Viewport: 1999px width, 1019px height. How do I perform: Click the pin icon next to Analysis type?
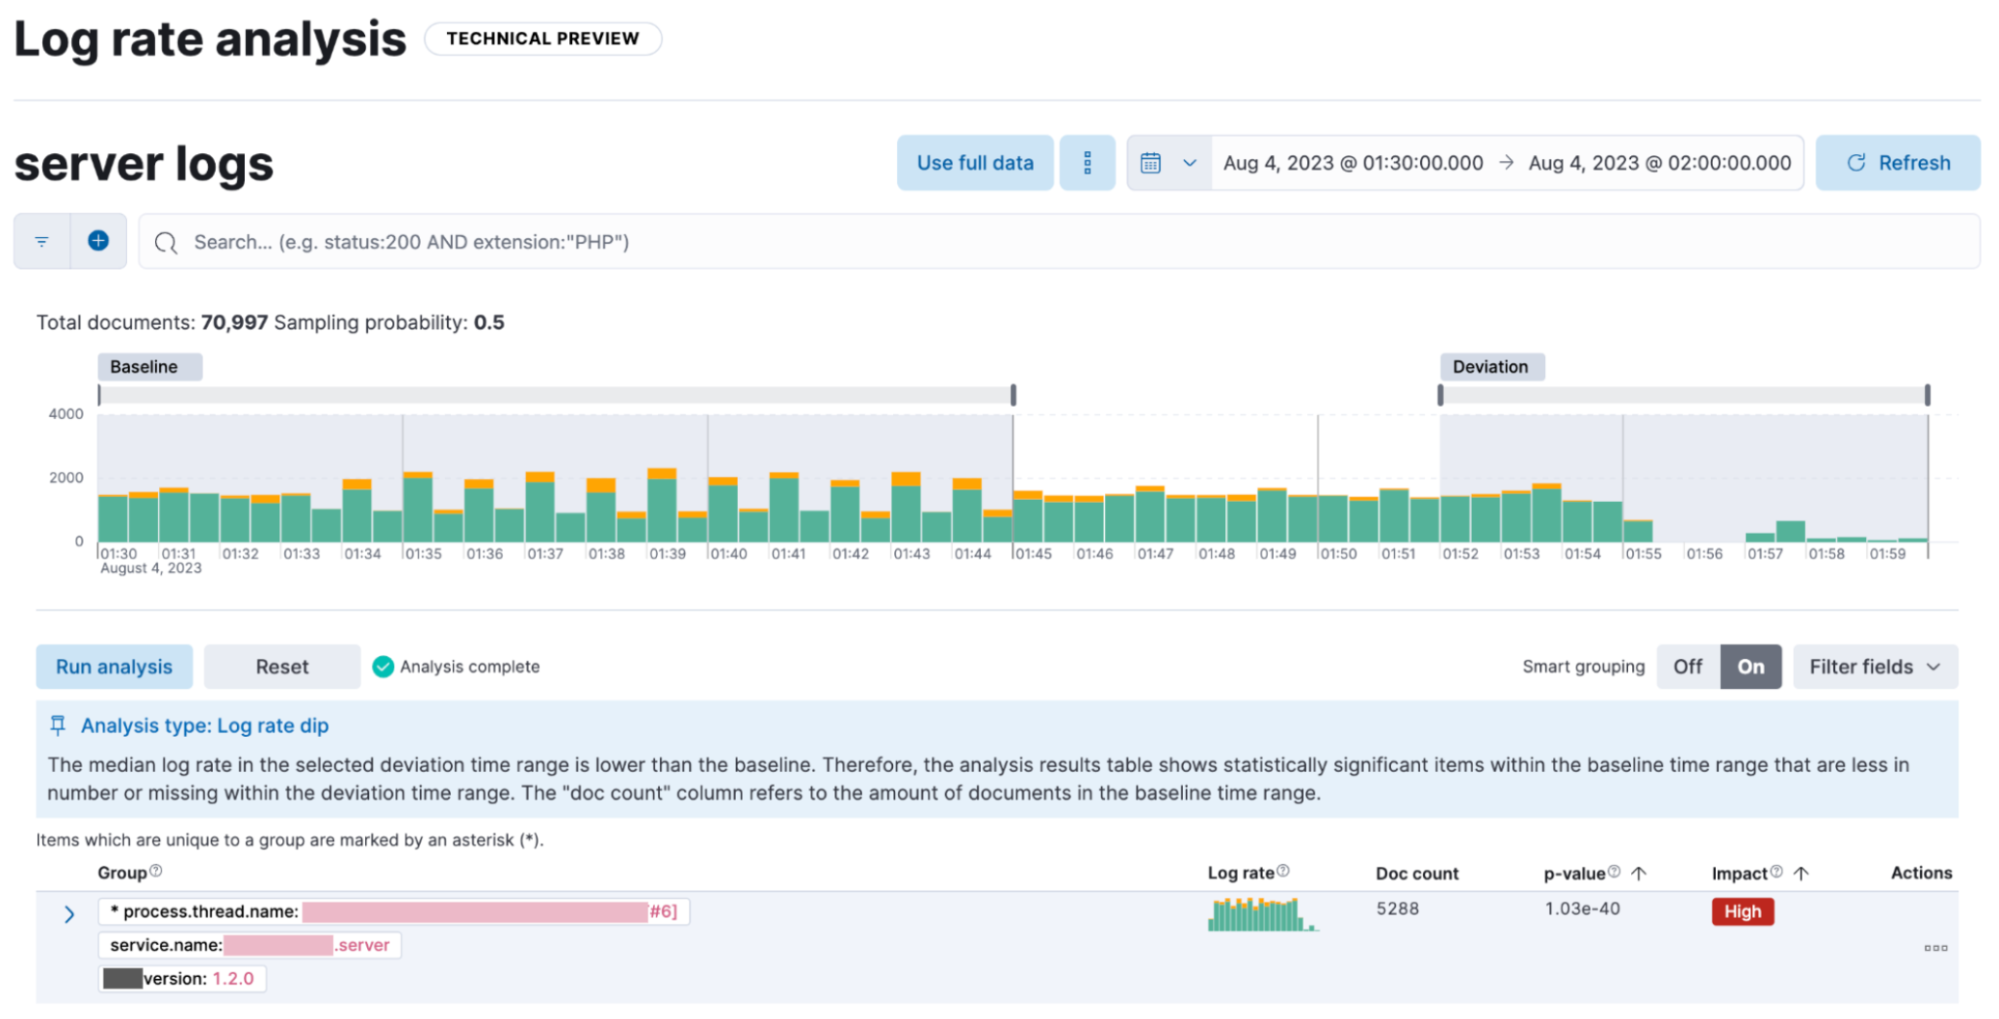[60, 725]
